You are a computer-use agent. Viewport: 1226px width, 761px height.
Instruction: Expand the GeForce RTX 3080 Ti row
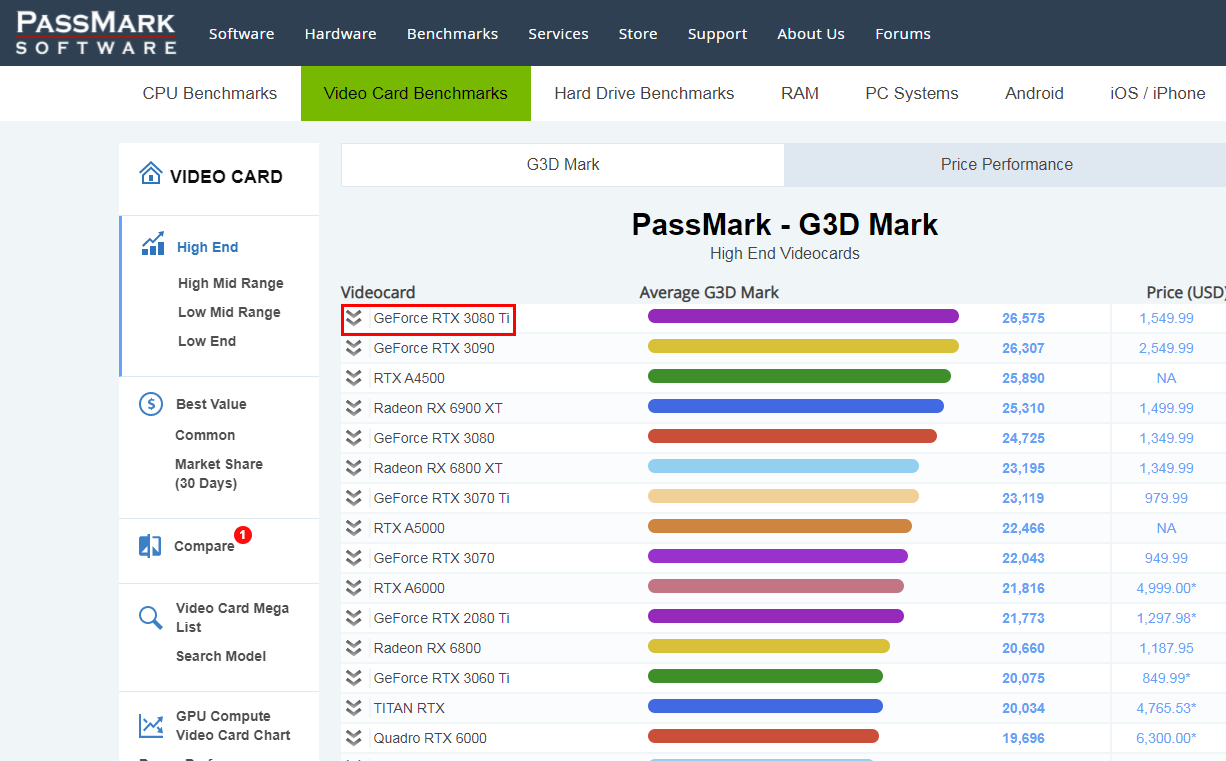pos(353,318)
